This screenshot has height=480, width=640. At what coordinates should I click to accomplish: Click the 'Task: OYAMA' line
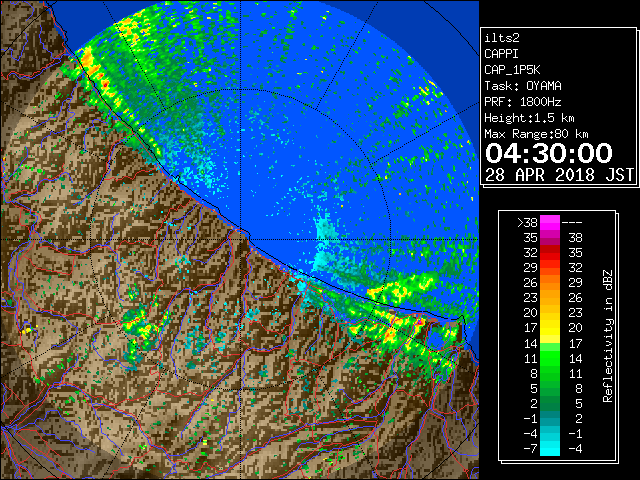click(523, 86)
